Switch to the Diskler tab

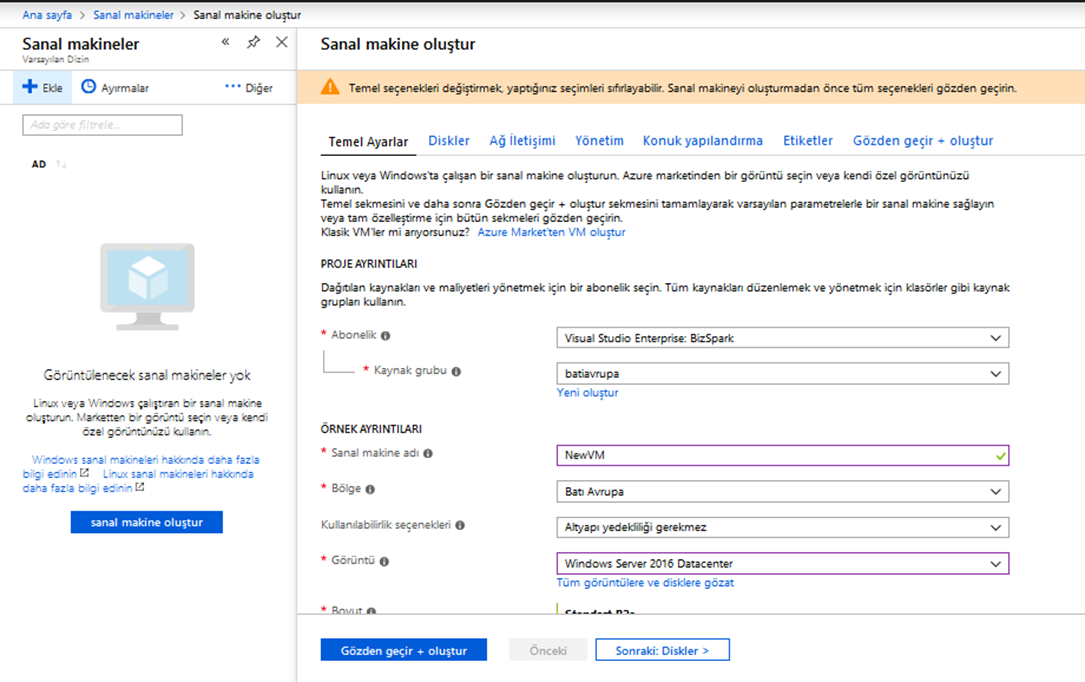coord(449,140)
